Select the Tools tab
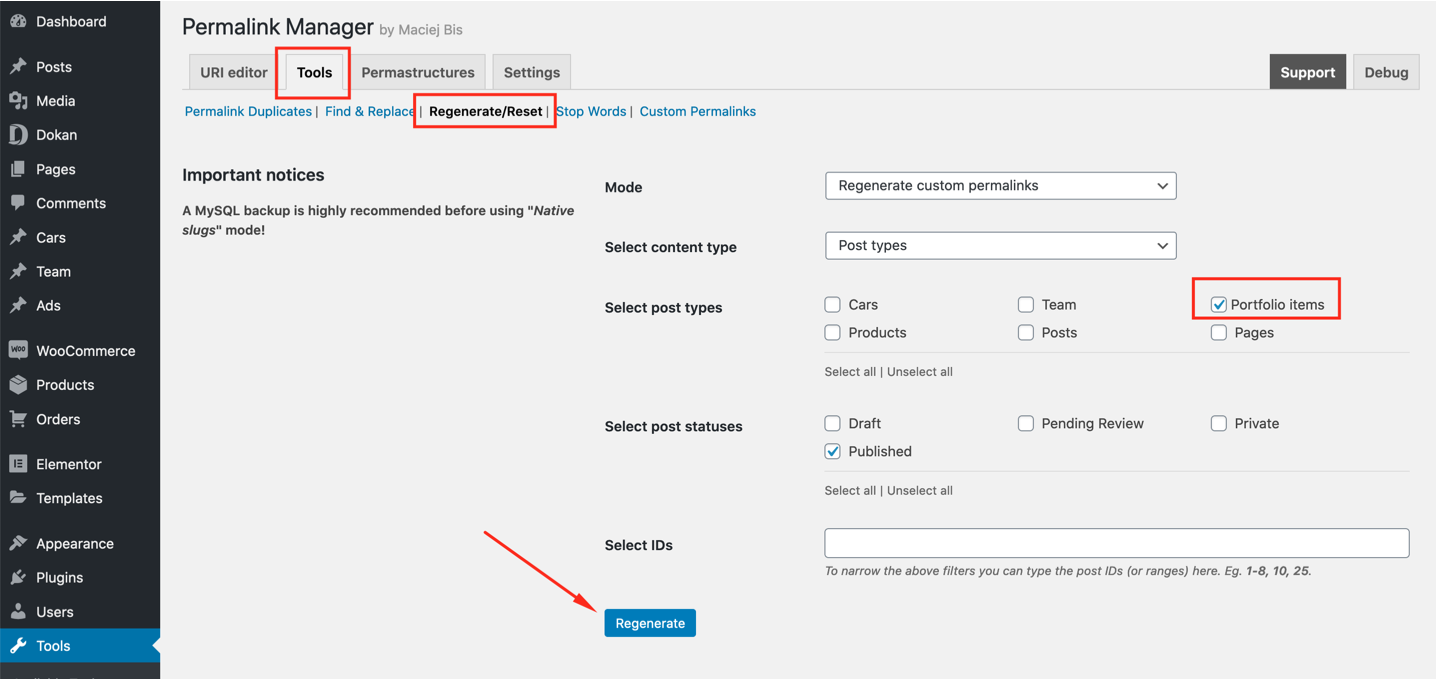Image resolution: width=1436 pixels, height=679 pixels. (x=315, y=73)
